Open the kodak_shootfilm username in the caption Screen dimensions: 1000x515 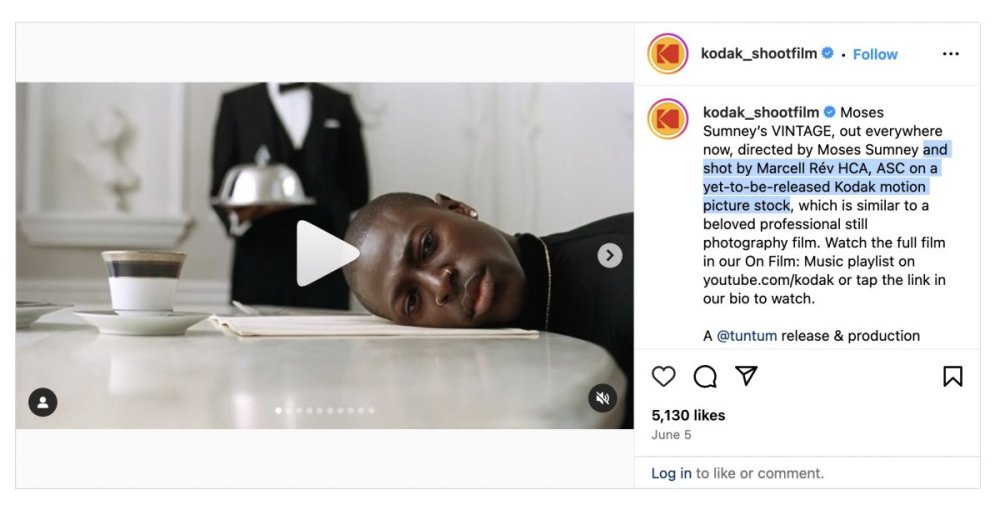tap(761, 112)
